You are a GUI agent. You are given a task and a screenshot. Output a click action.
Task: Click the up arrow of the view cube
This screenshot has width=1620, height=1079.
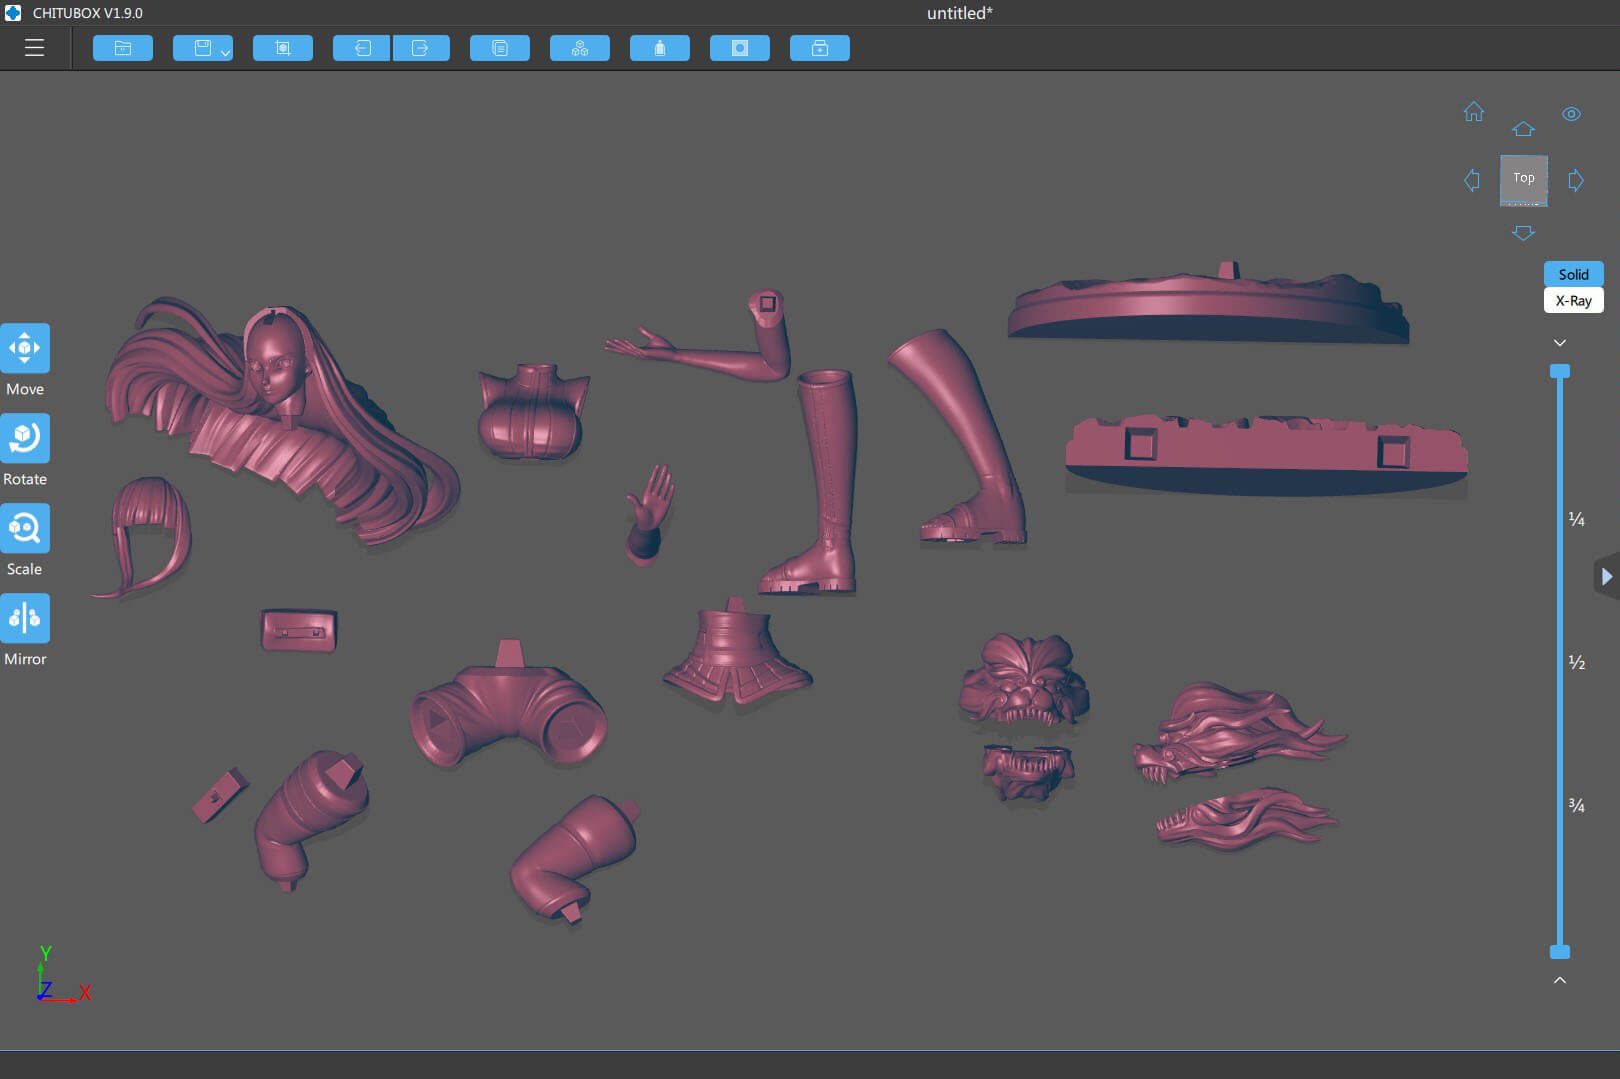coord(1523,129)
